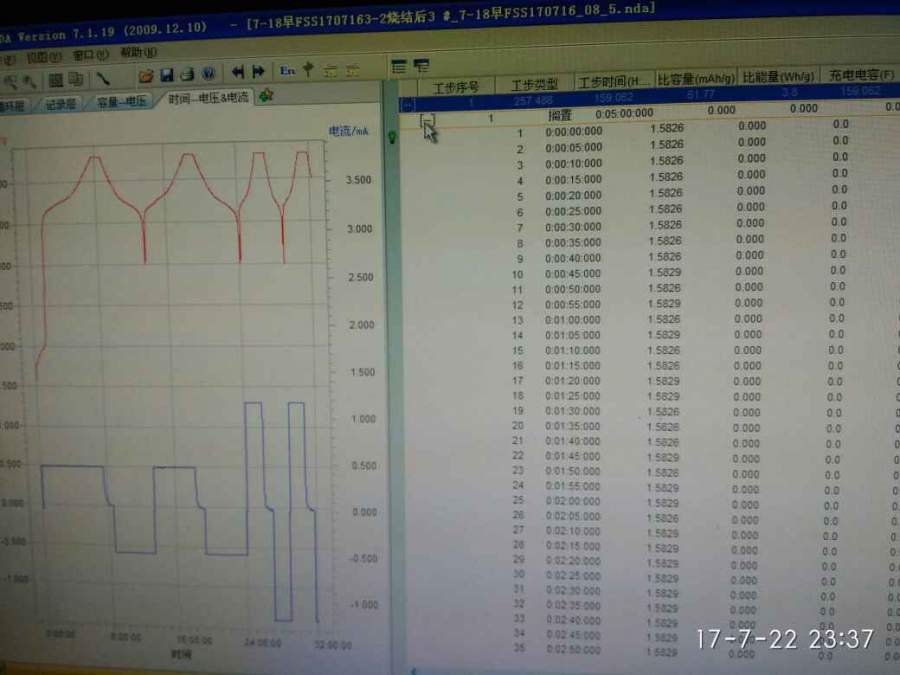Click the red voltage curve's first peak
The height and width of the screenshot is (675, 900).
coord(94,157)
